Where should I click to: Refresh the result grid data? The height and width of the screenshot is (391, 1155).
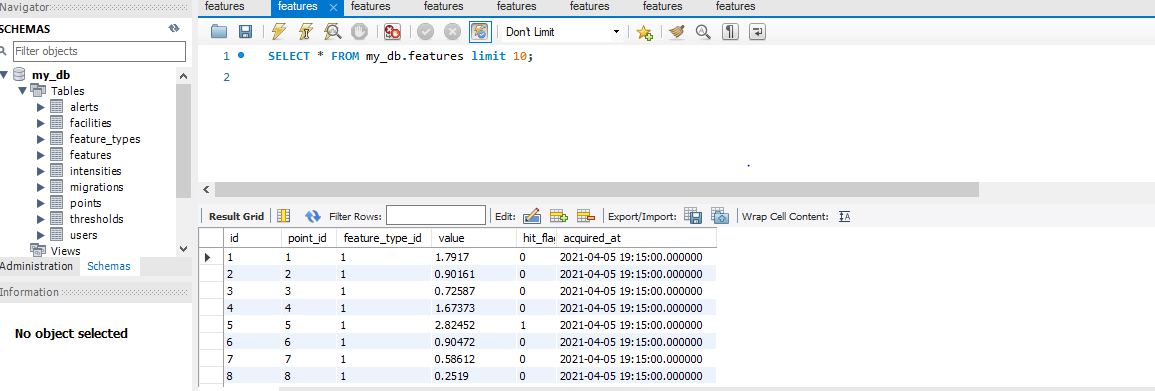coord(313,216)
